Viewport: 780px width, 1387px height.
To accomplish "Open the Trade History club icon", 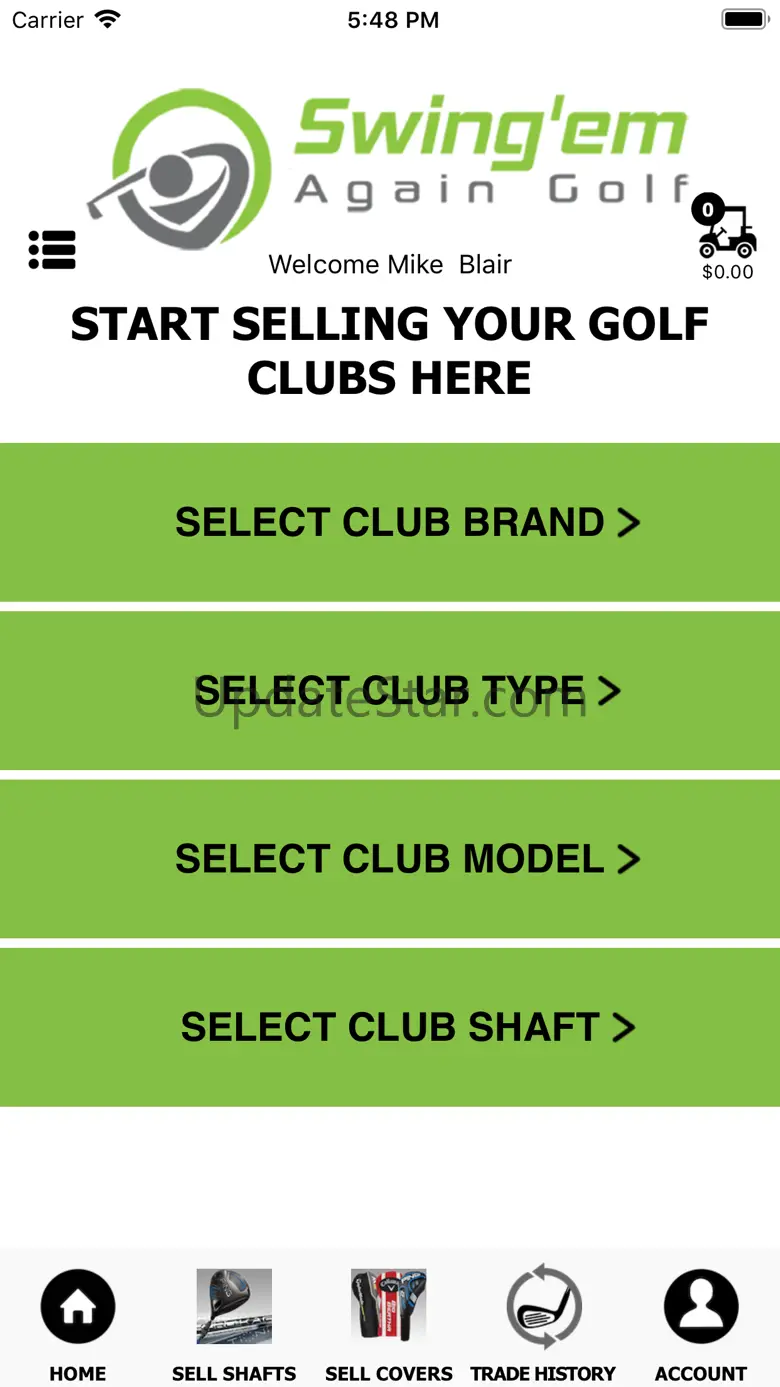I will tap(544, 1306).
